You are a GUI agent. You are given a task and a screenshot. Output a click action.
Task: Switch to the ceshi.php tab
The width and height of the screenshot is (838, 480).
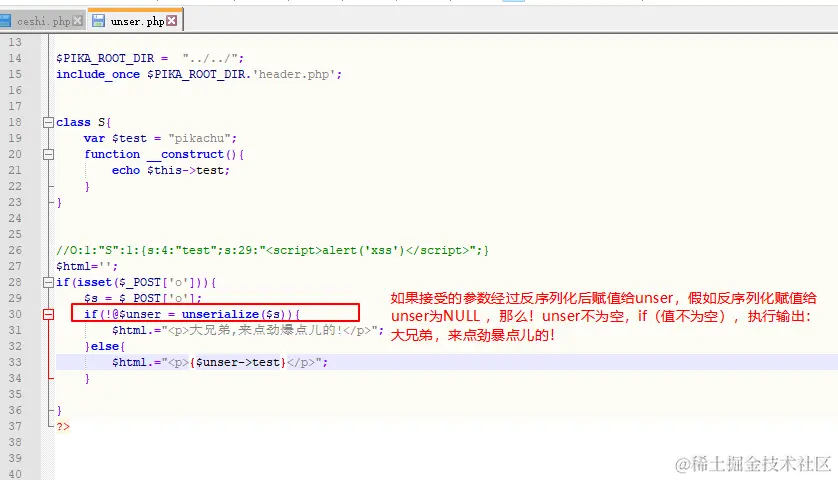(43, 21)
